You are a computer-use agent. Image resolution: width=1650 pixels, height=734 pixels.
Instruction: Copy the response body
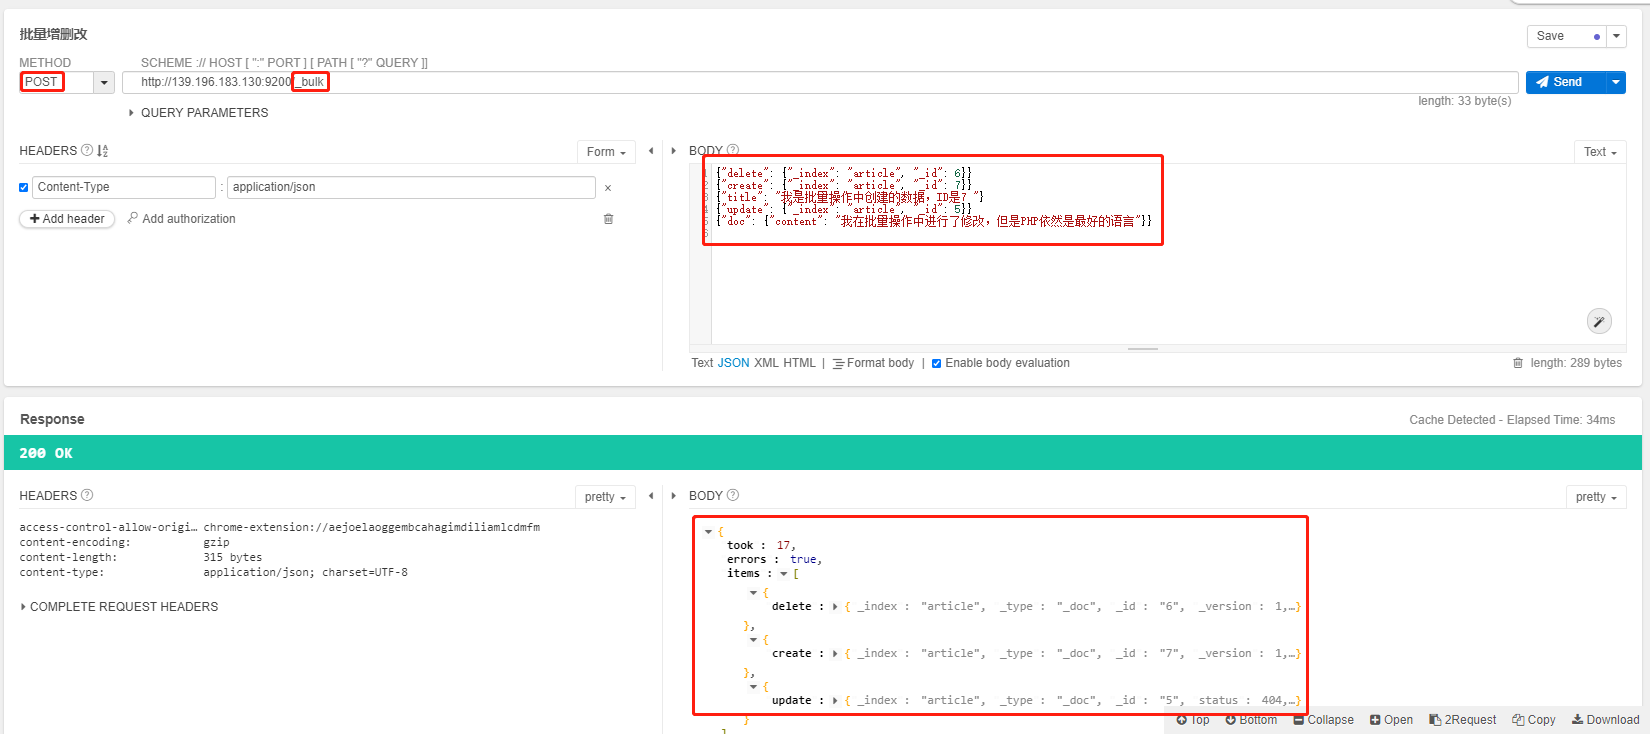tap(1534, 720)
